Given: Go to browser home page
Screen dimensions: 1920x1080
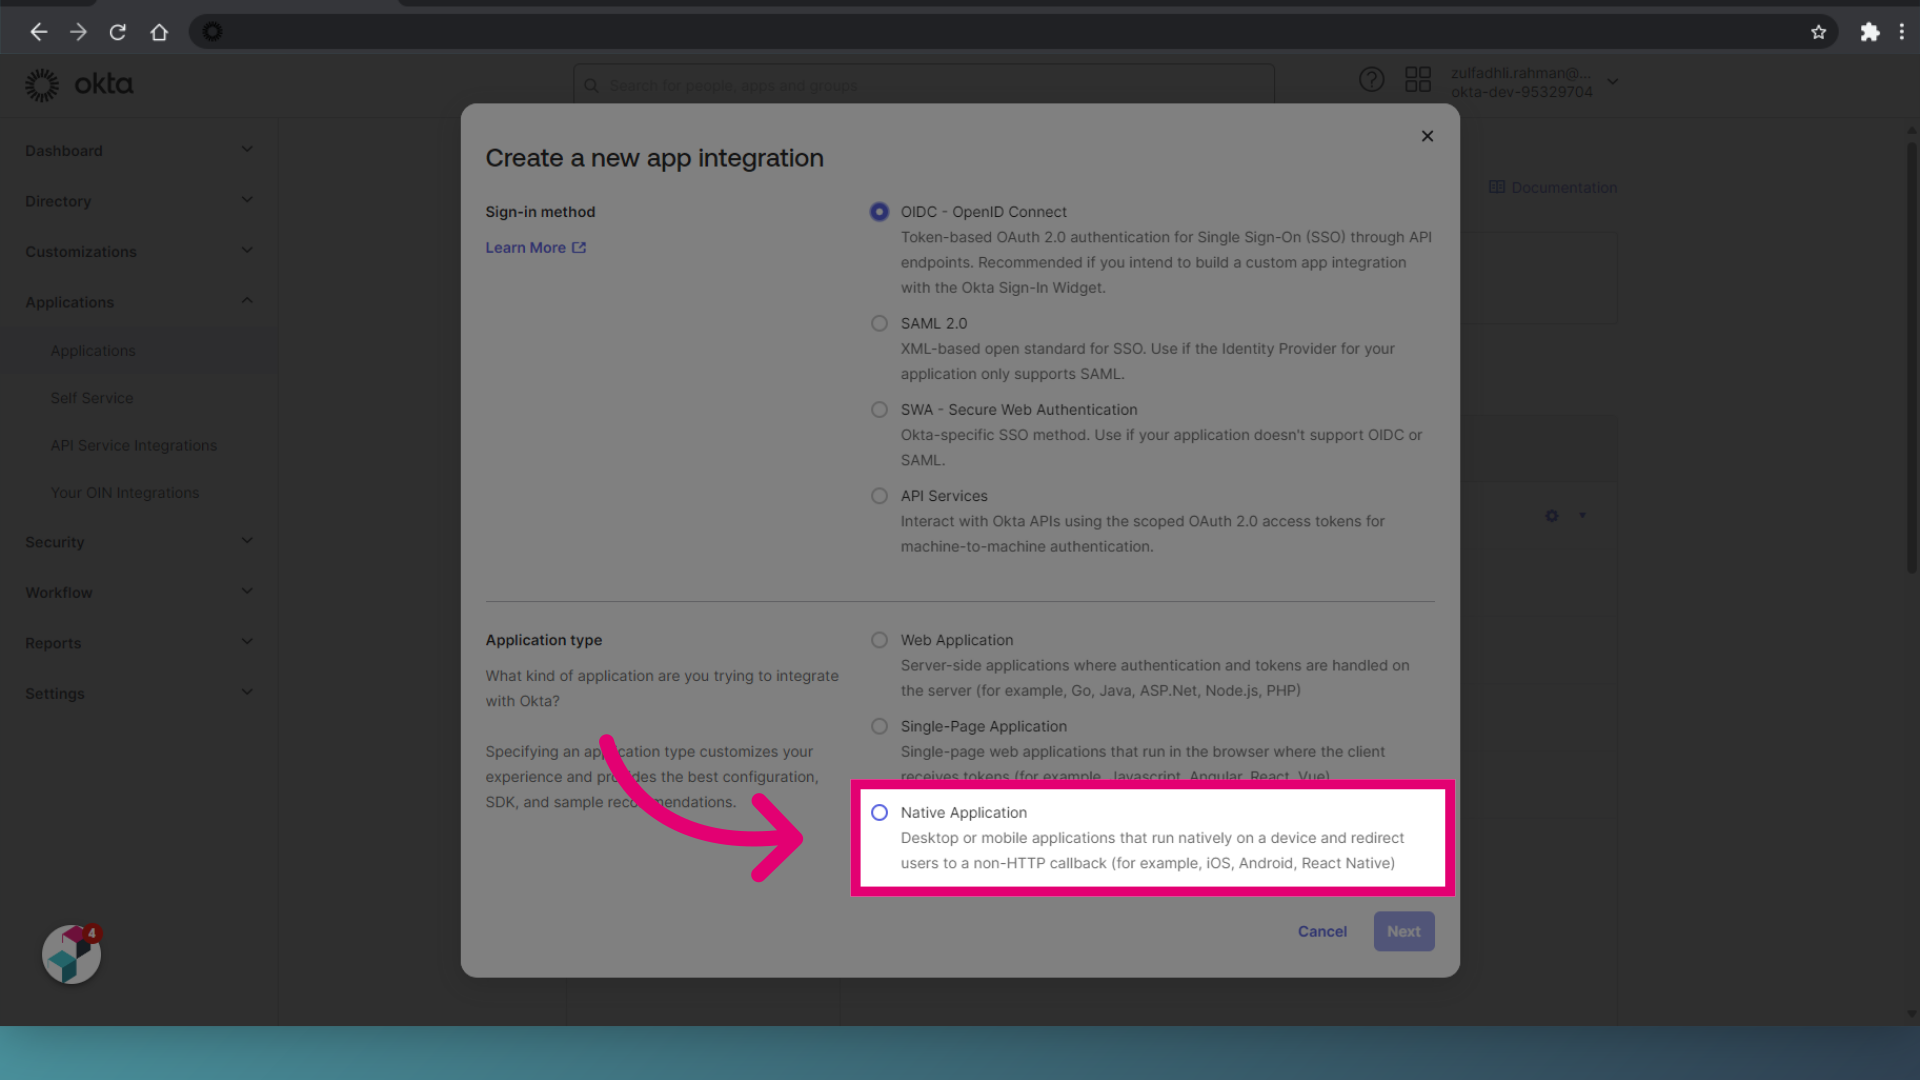Looking at the screenshot, I should point(159,32).
